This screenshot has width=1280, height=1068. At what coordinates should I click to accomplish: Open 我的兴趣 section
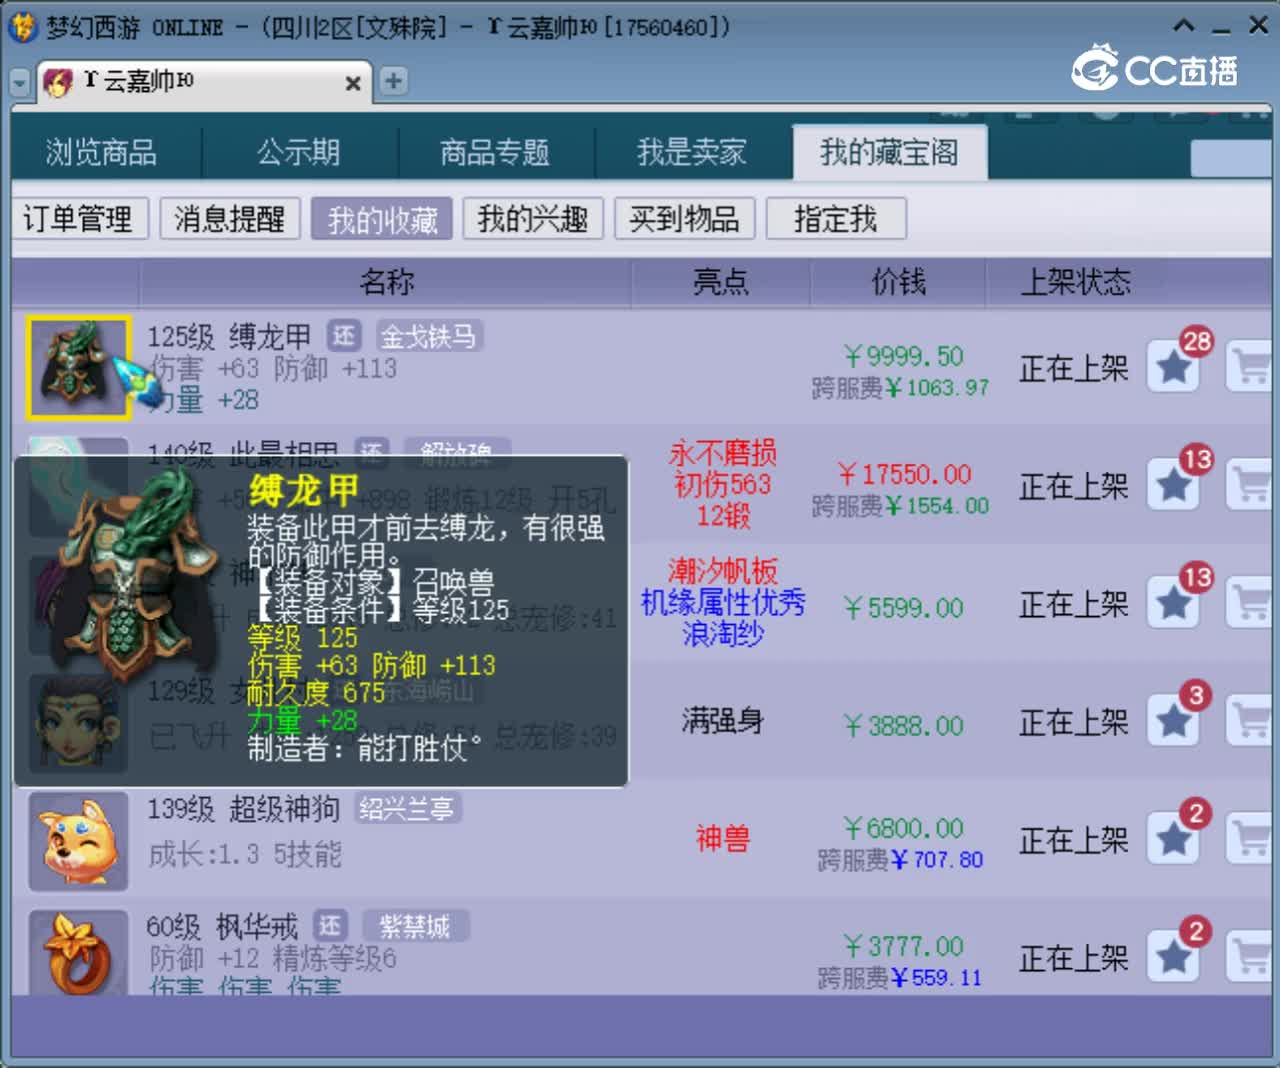tap(533, 218)
